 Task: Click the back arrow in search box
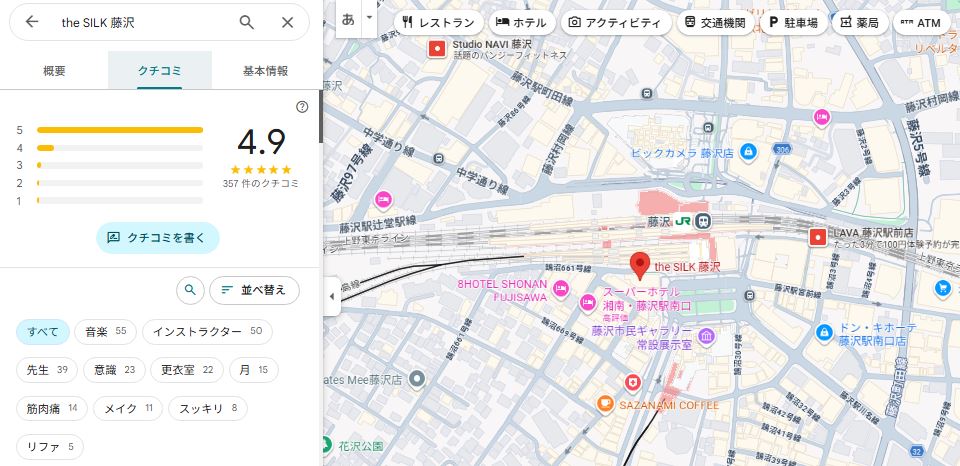pos(32,22)
